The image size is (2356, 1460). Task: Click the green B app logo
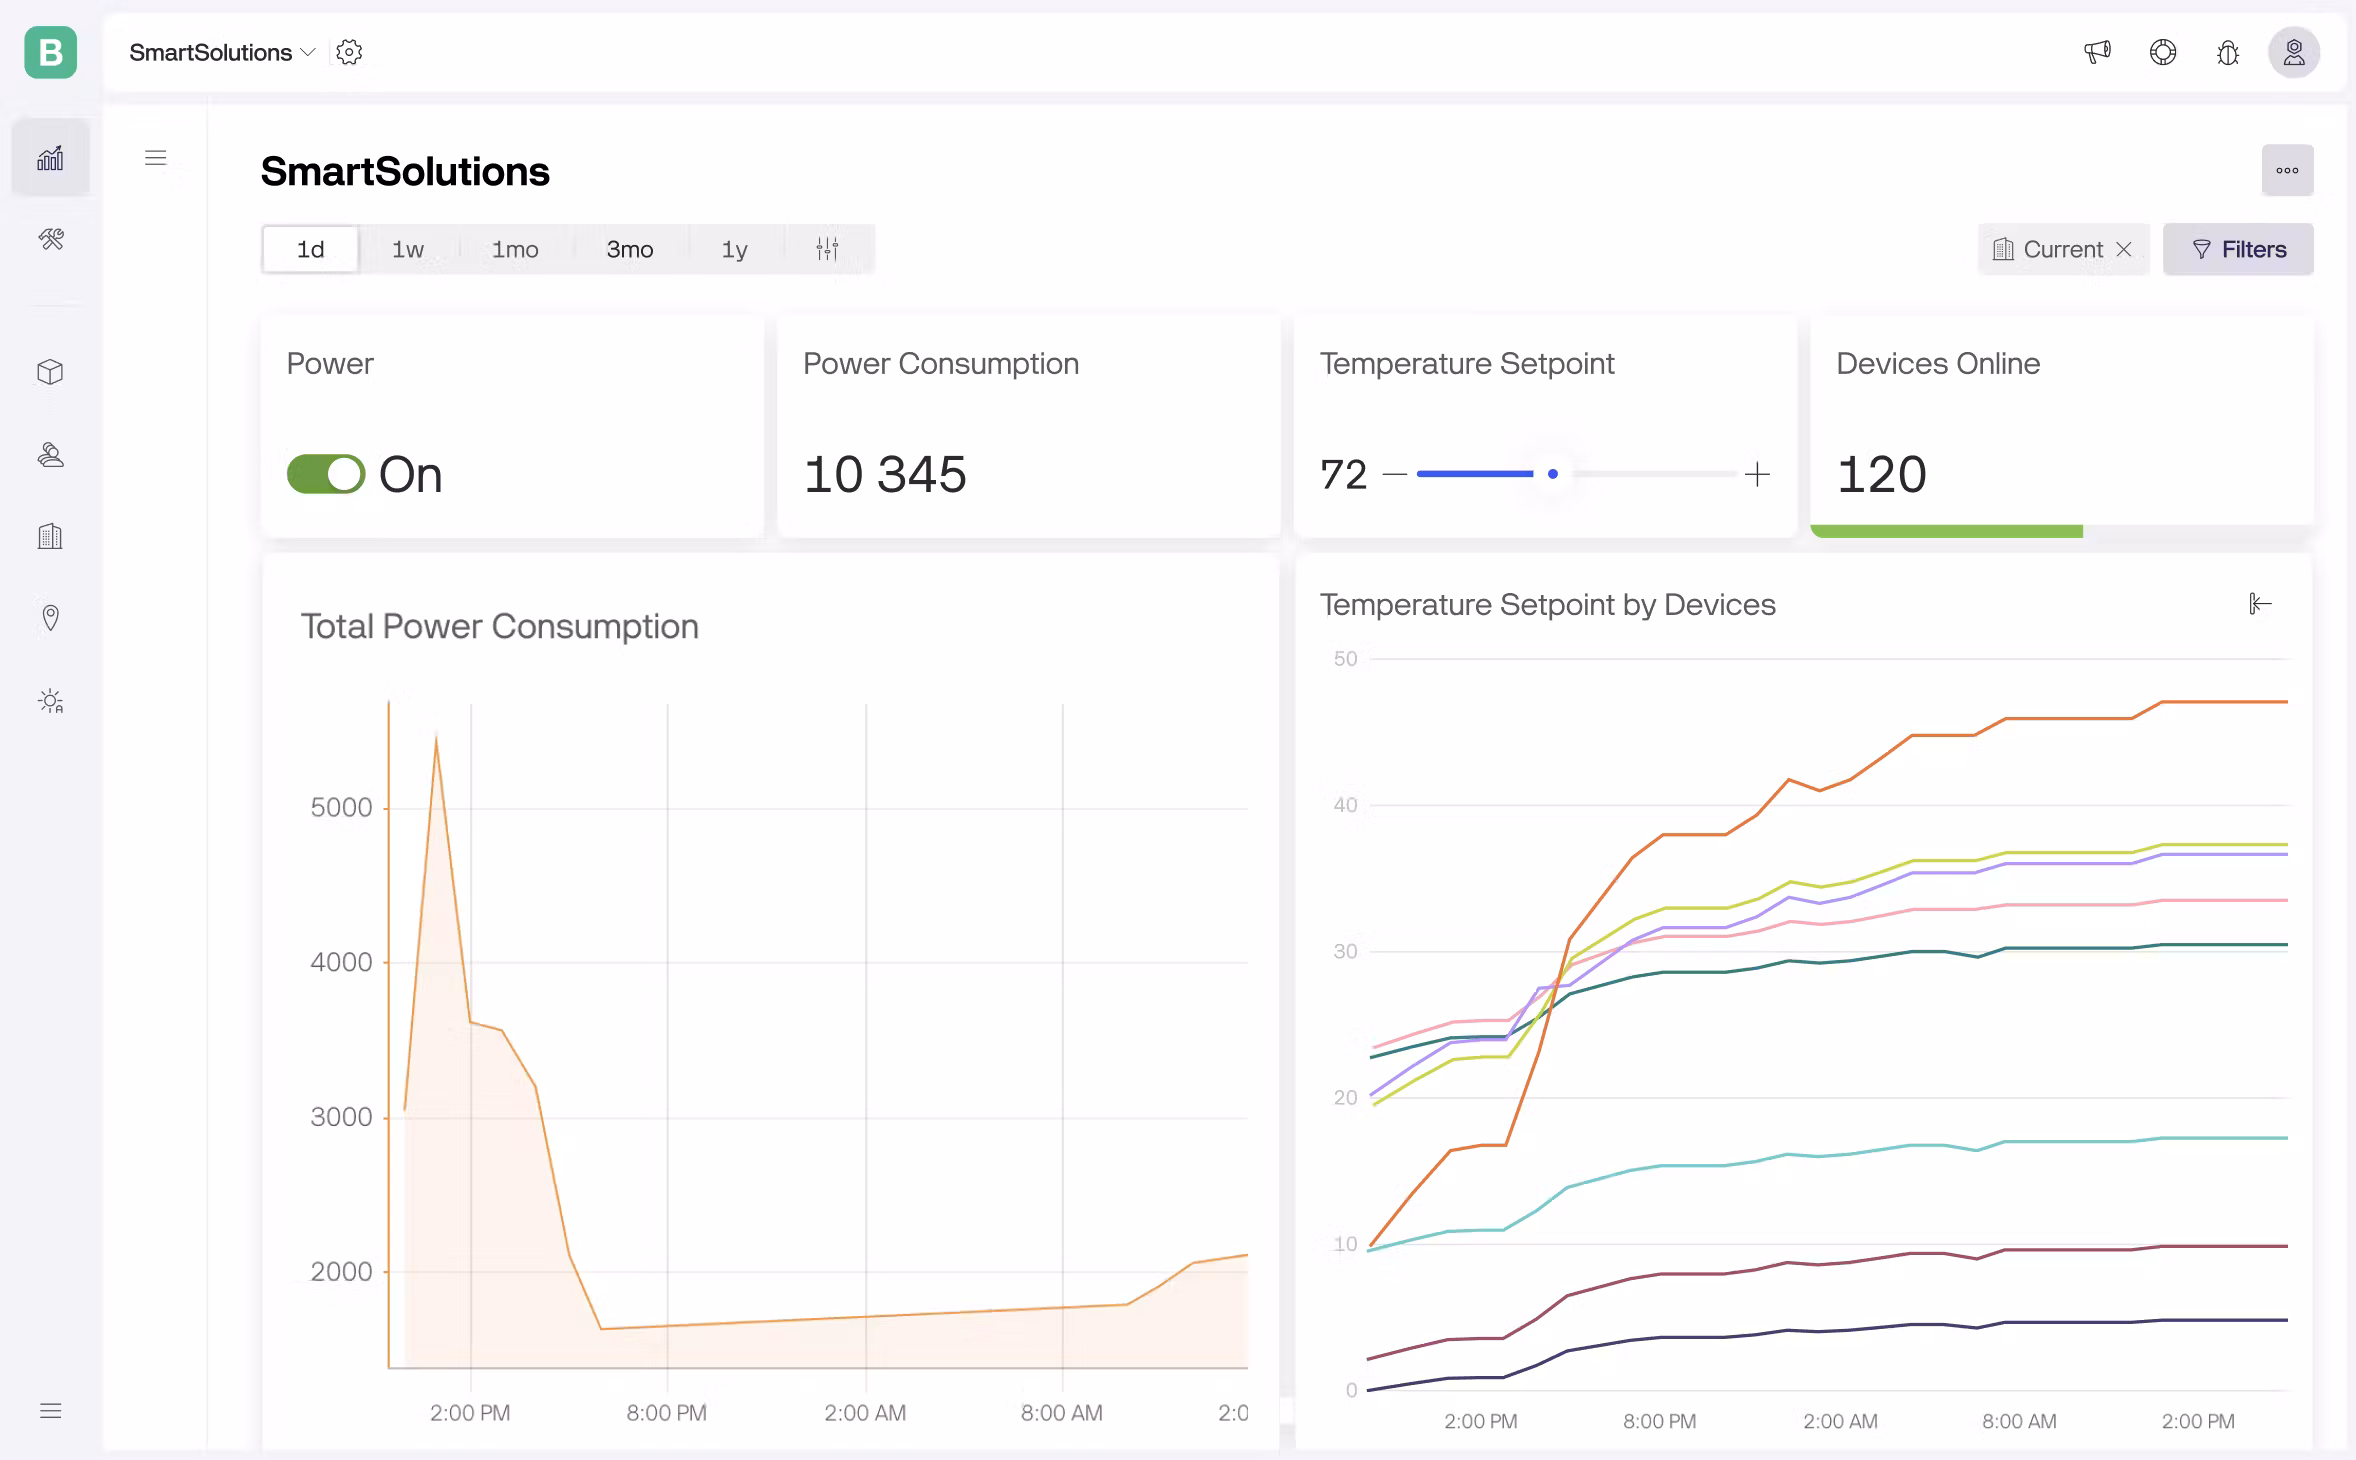click(51, 52)
